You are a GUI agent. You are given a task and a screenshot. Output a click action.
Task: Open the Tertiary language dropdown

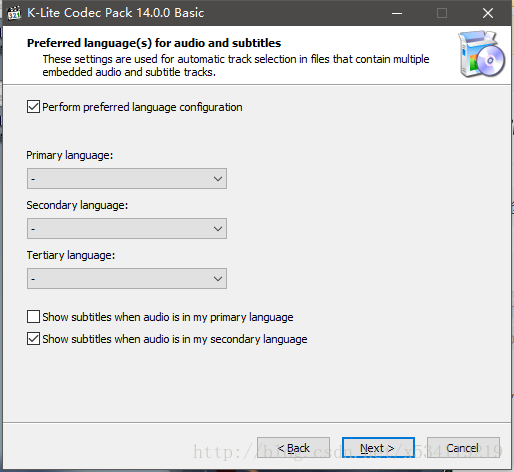(127, 279)
